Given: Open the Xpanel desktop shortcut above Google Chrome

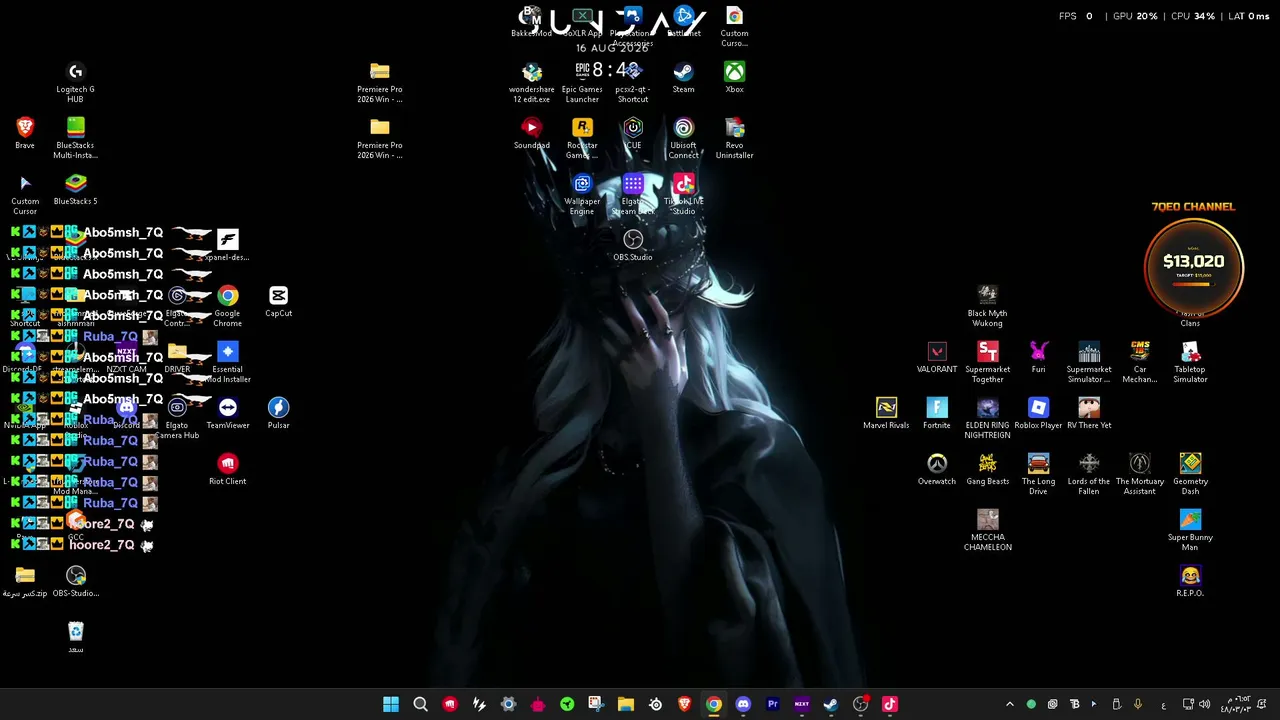Looking at the screenshot, I should [228, 245].
